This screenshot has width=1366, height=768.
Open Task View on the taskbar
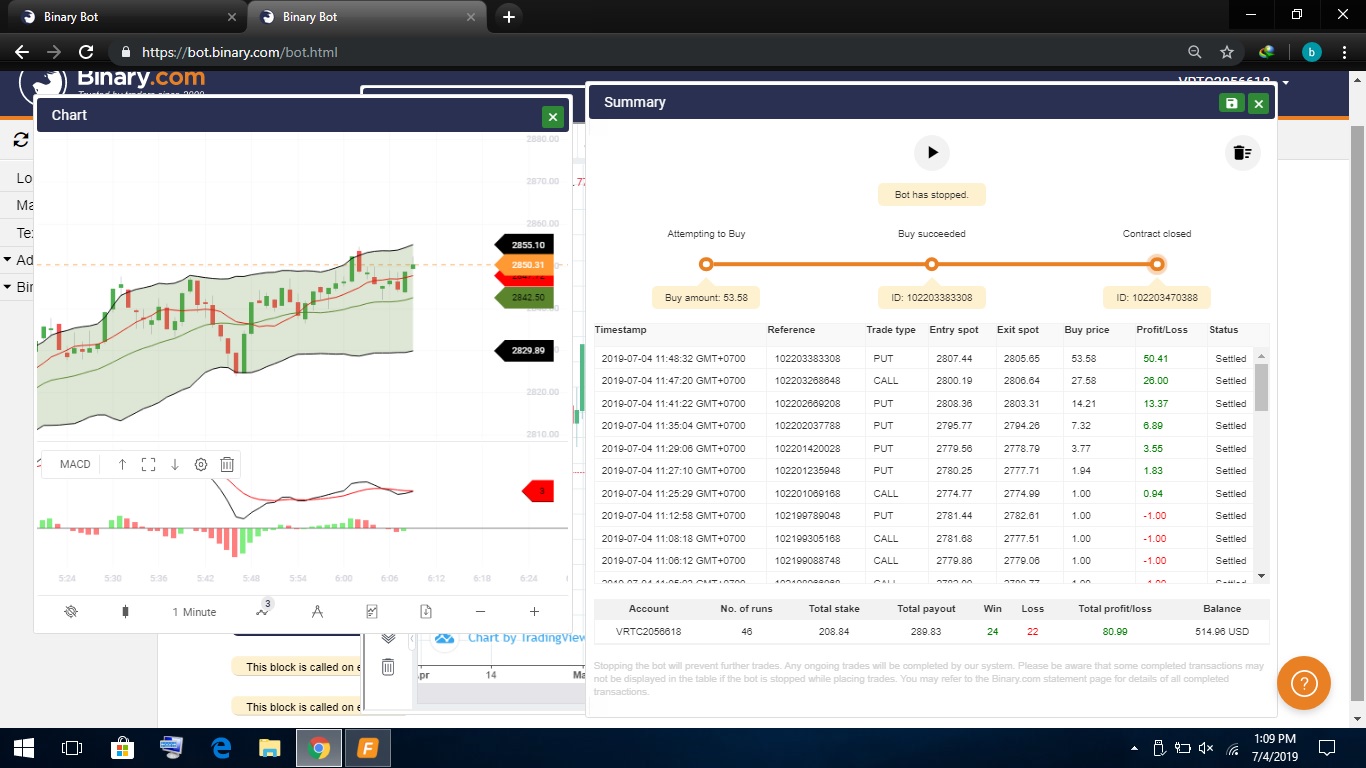[x=72, y=748]
